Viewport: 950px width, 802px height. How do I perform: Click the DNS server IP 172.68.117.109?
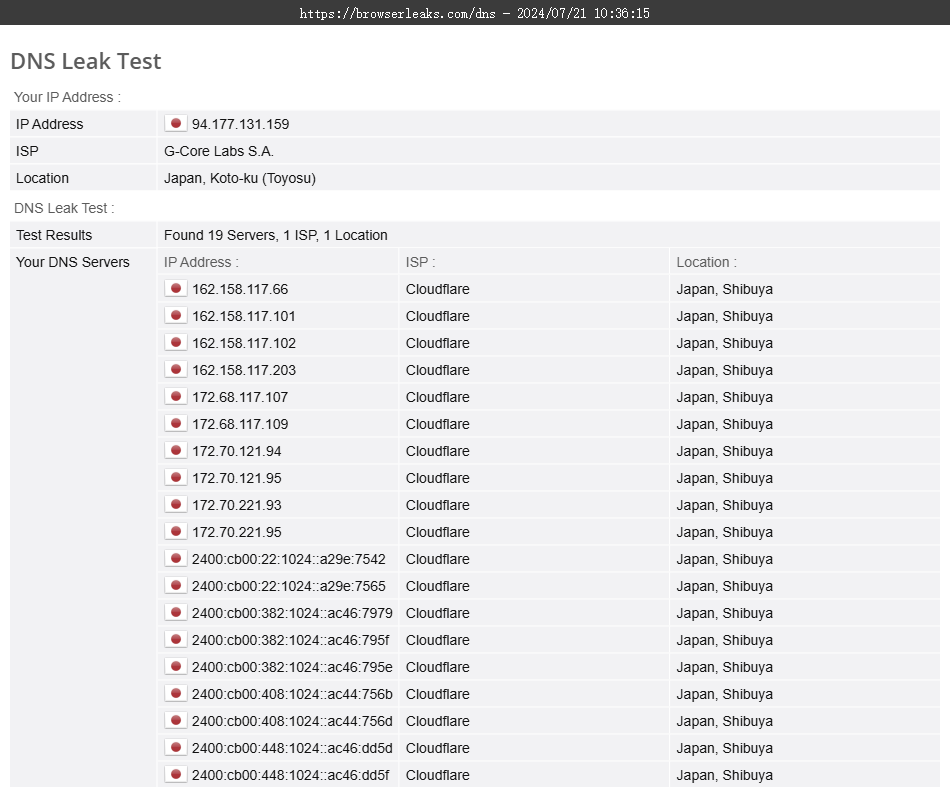(240, 424)
